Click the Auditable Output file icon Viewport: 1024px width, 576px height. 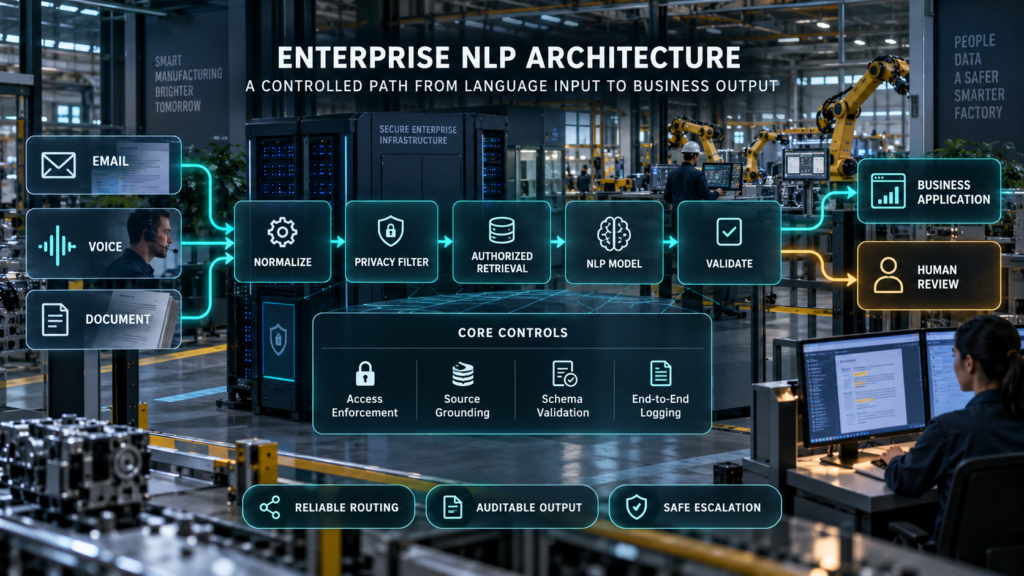pos(452,507)
